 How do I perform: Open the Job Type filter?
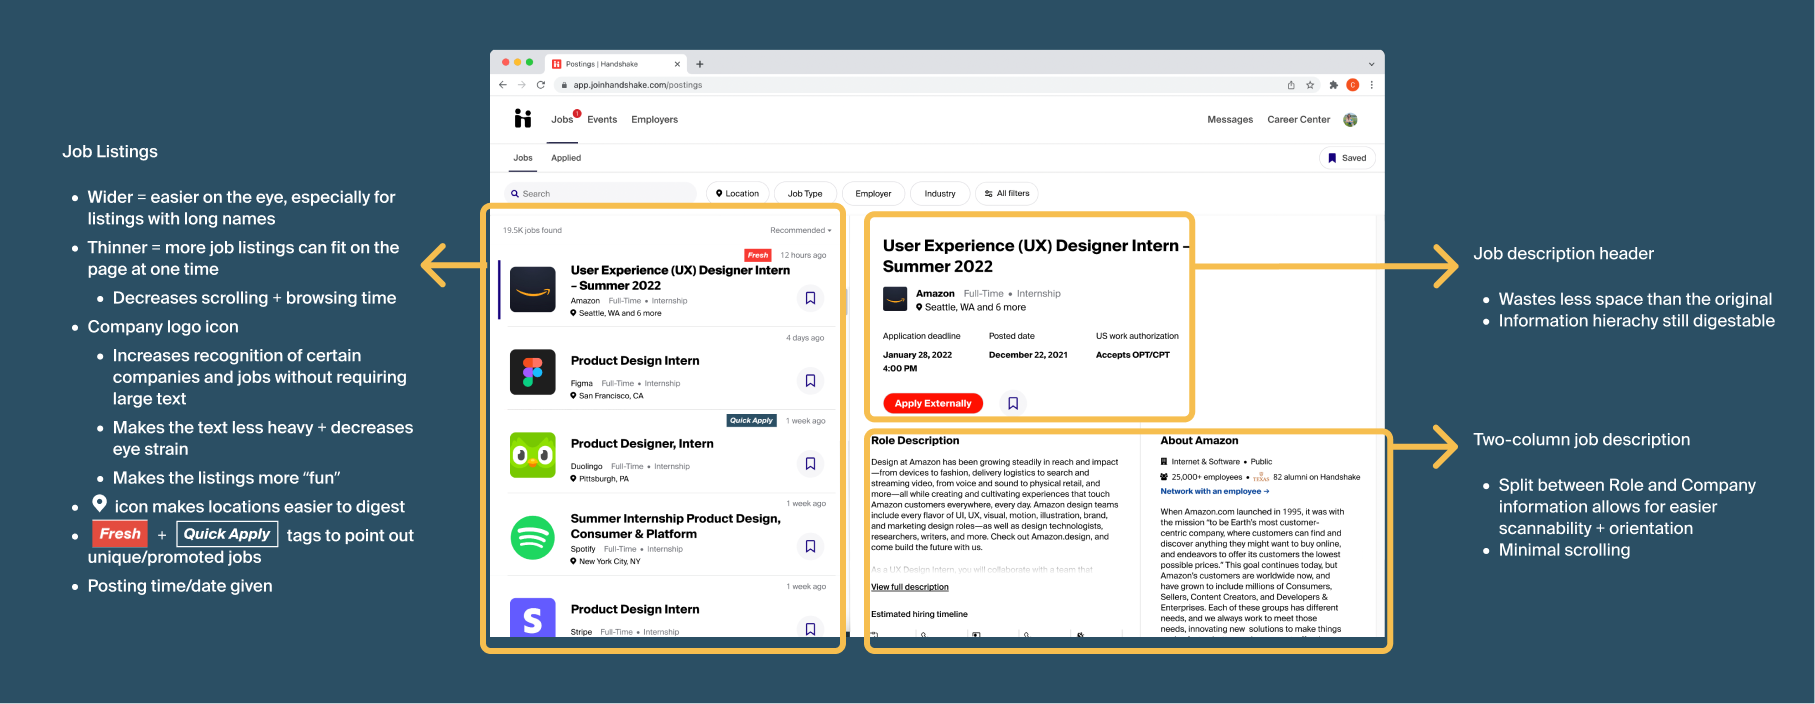coord(805,193)
